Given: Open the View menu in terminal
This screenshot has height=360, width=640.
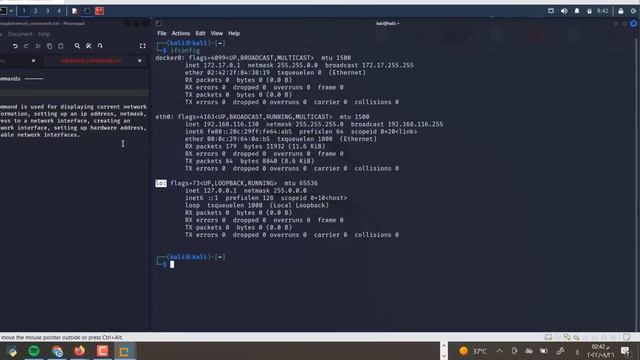Looking at the screenshot, I should coord(217,33).
